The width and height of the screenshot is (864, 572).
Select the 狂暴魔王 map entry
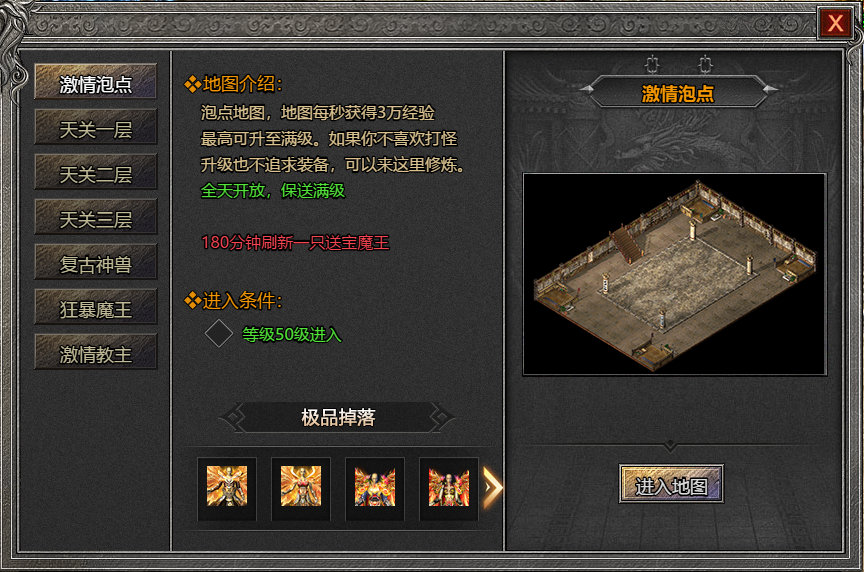coord(95,307)
